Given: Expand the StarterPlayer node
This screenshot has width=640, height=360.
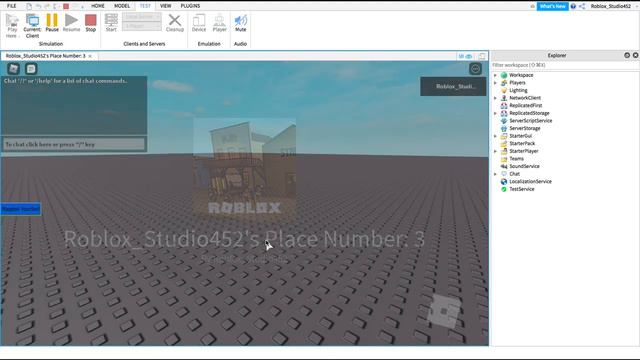Looking at the screenshot, I should point(496,151).
